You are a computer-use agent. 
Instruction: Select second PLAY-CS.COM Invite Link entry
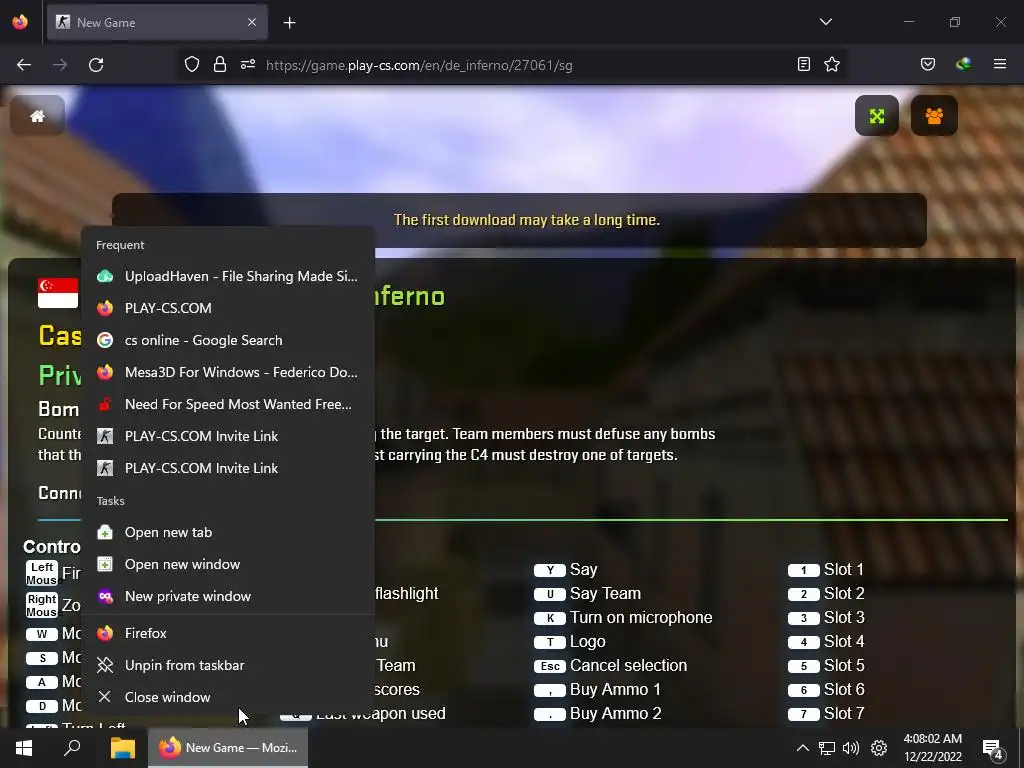pos(228,468)
